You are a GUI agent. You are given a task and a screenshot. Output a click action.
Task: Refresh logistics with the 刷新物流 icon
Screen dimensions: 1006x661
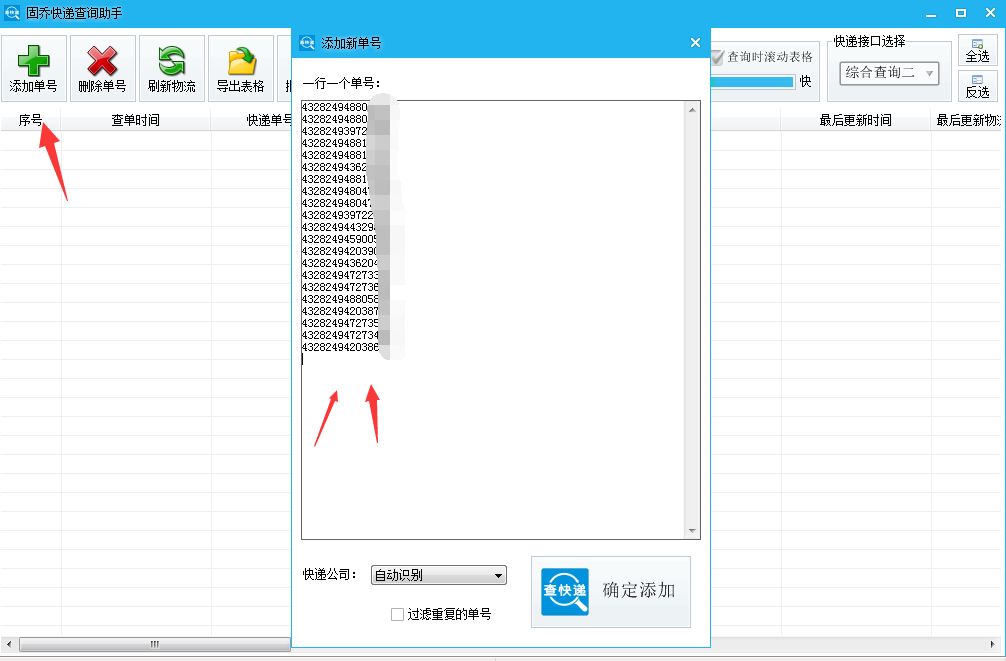pyautogui.click(x=170, y=67)
